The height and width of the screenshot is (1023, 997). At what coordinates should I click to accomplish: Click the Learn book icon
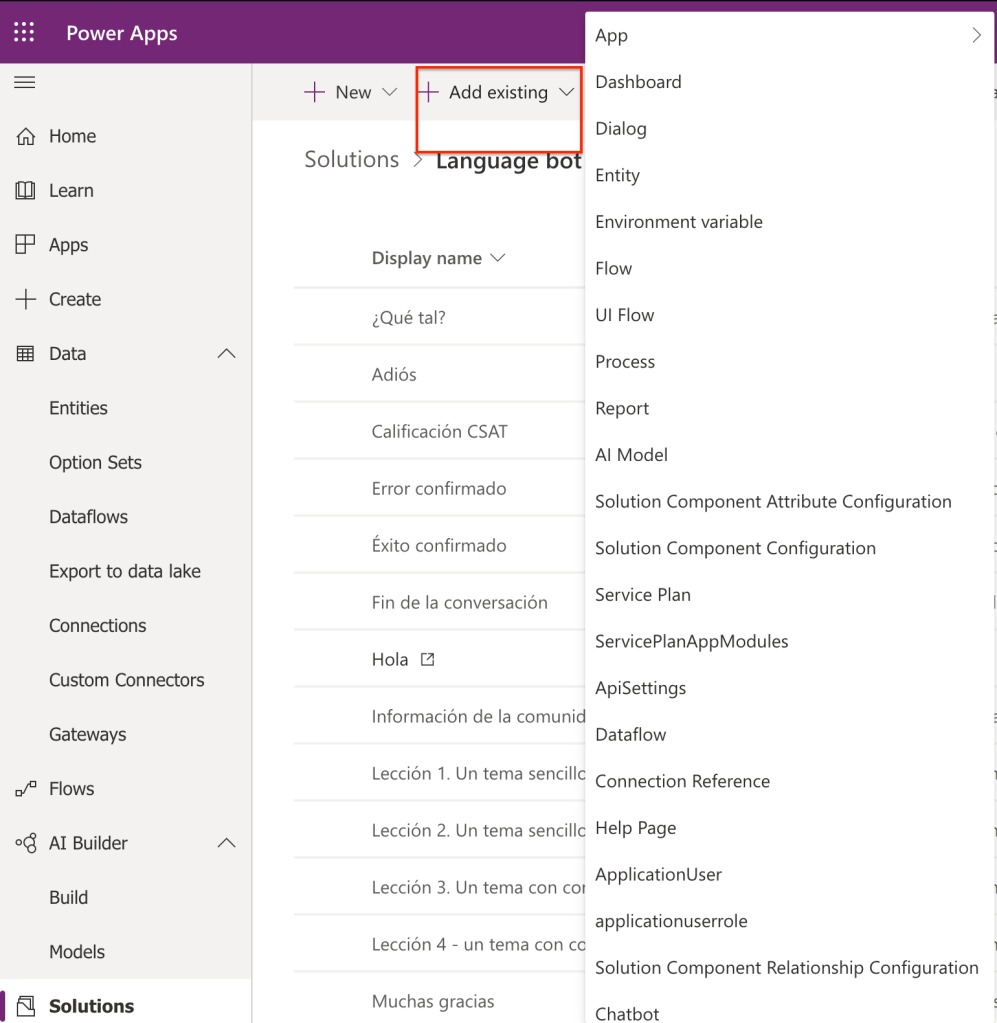click(x=26, y=191)
